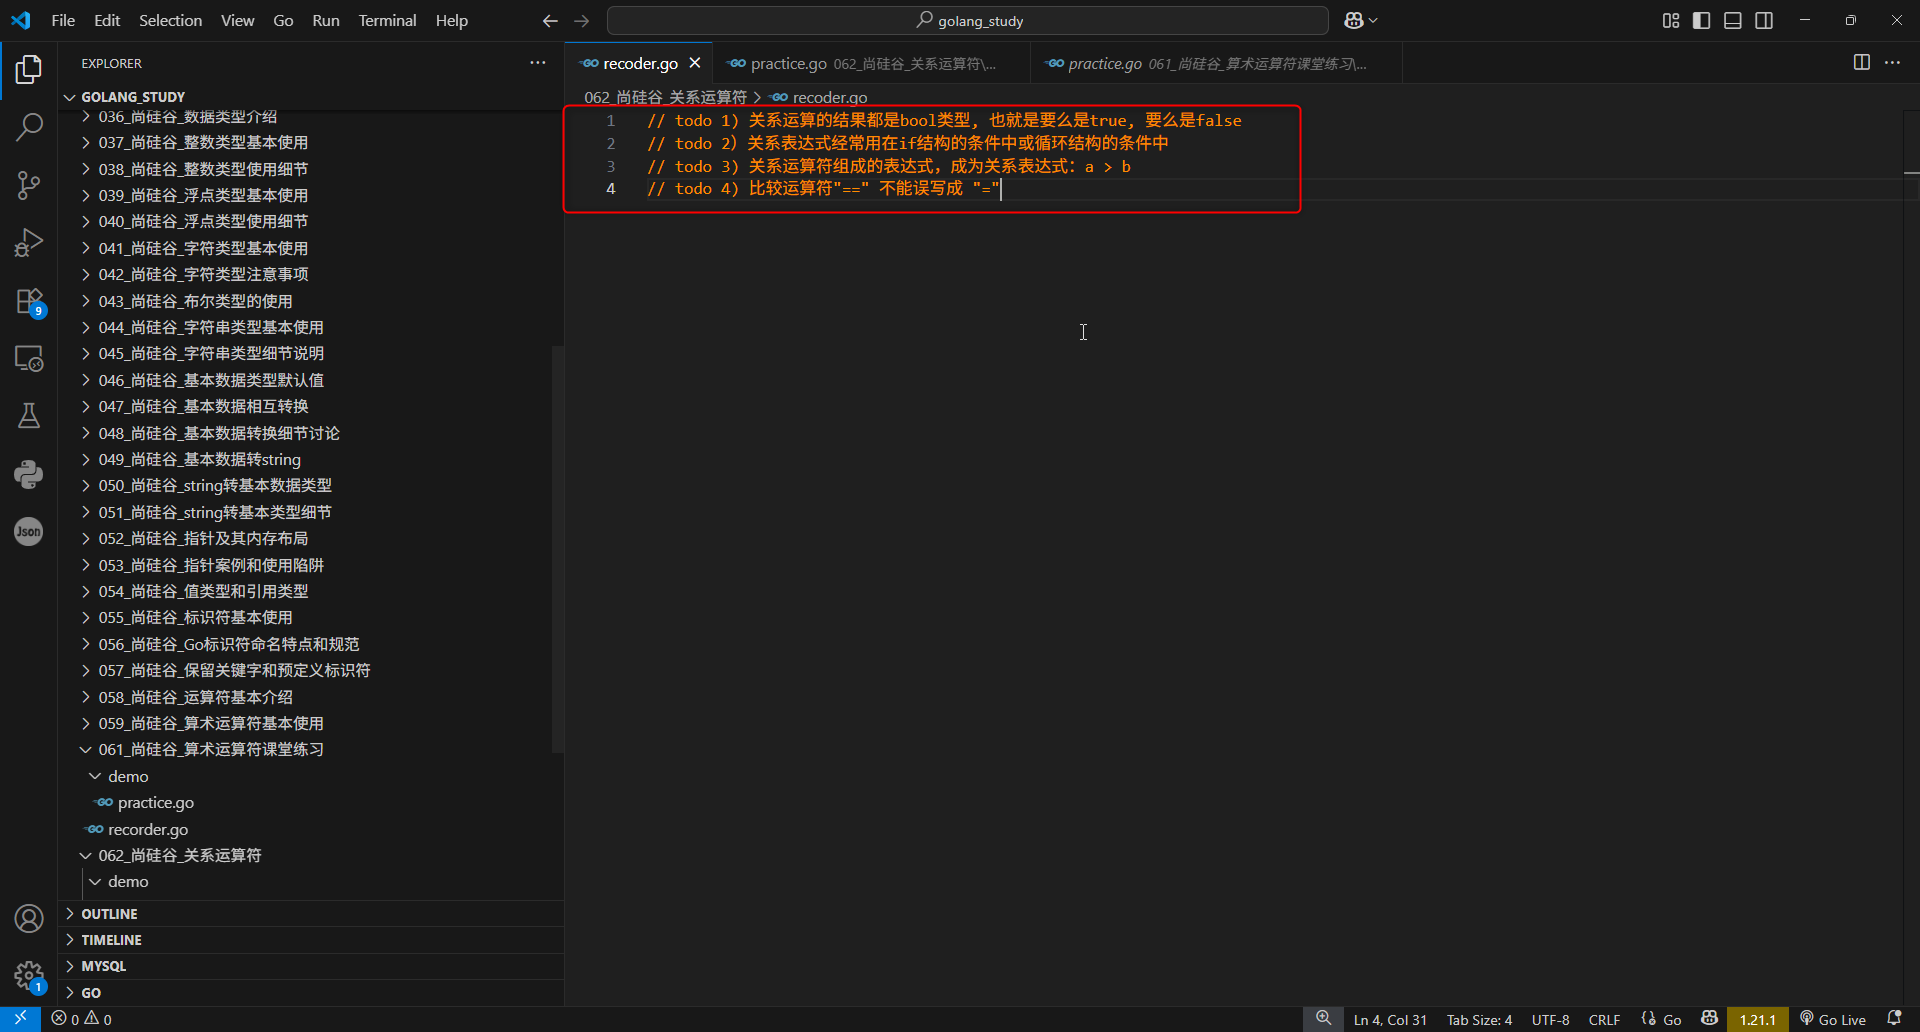Open the File menu

coord(63,20)
